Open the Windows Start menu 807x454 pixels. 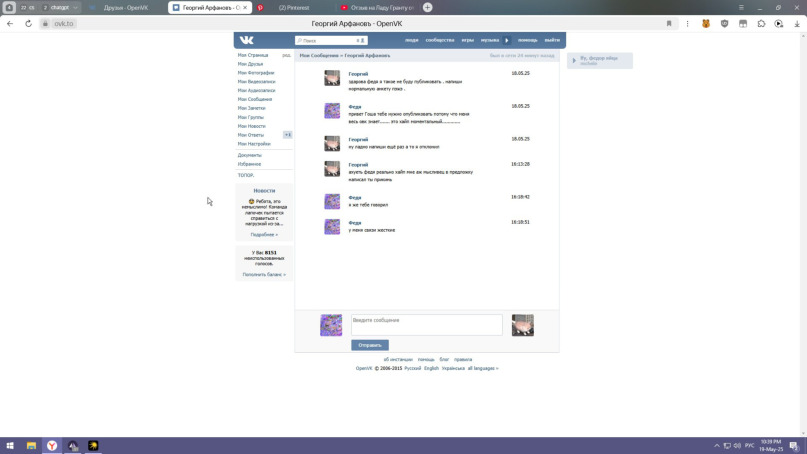(10, 446)
